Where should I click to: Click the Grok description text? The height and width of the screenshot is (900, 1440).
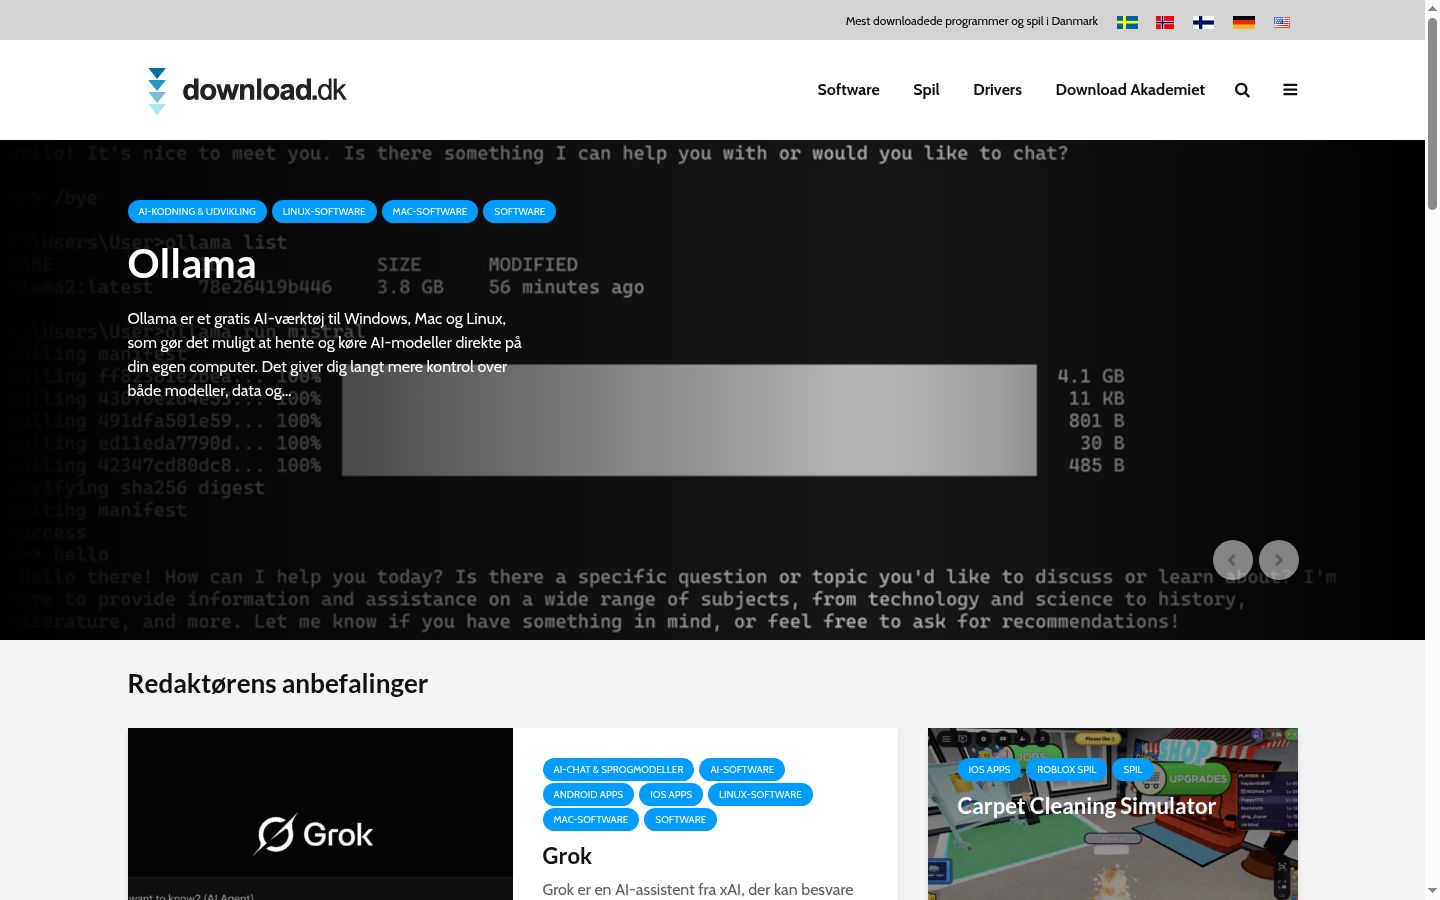698,890
